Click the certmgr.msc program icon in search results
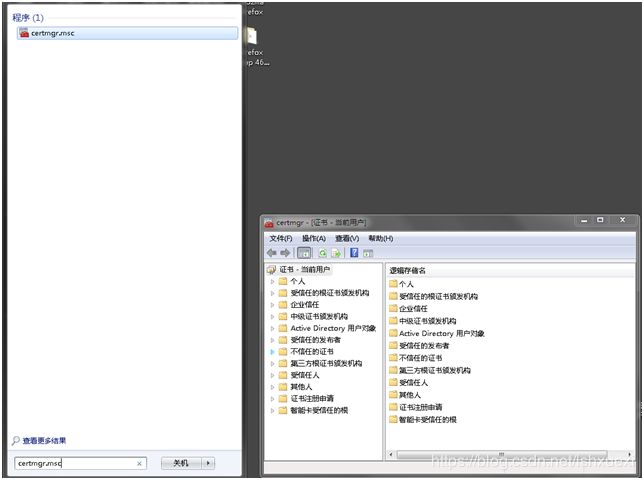 pyautogui.click(x=24, y=33)
